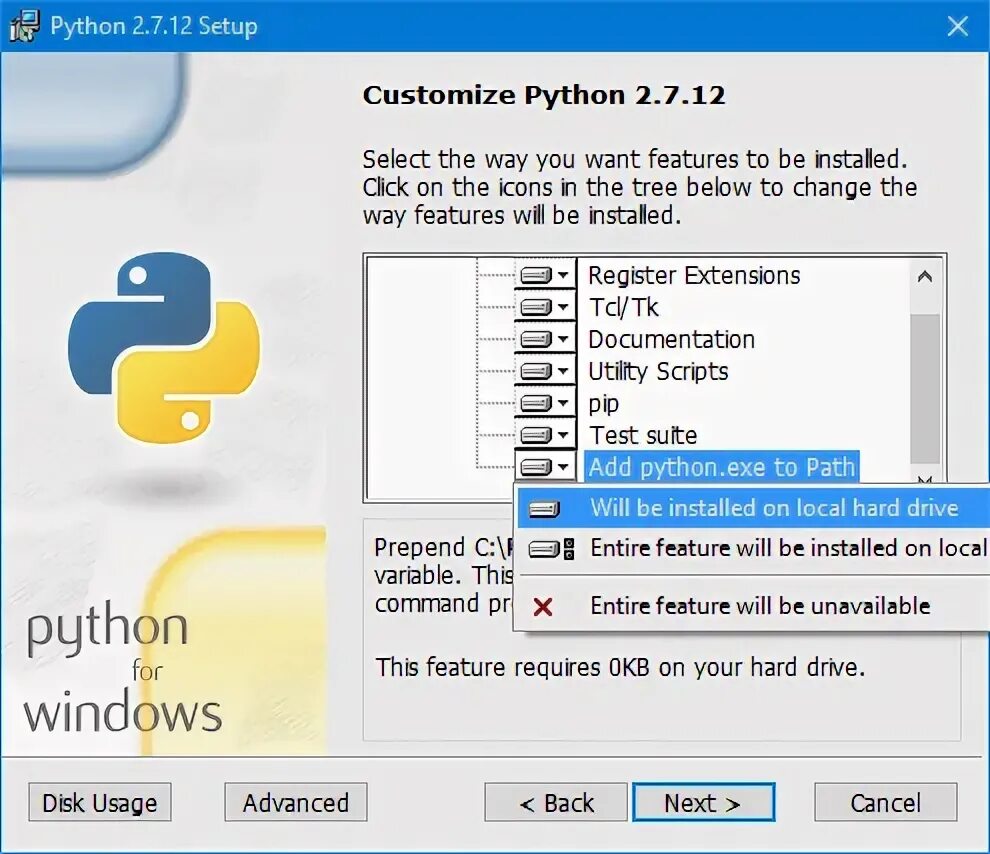990x854 pixels.
Task: Open install-state dropdown for pip
Action: tap(545, 403)
